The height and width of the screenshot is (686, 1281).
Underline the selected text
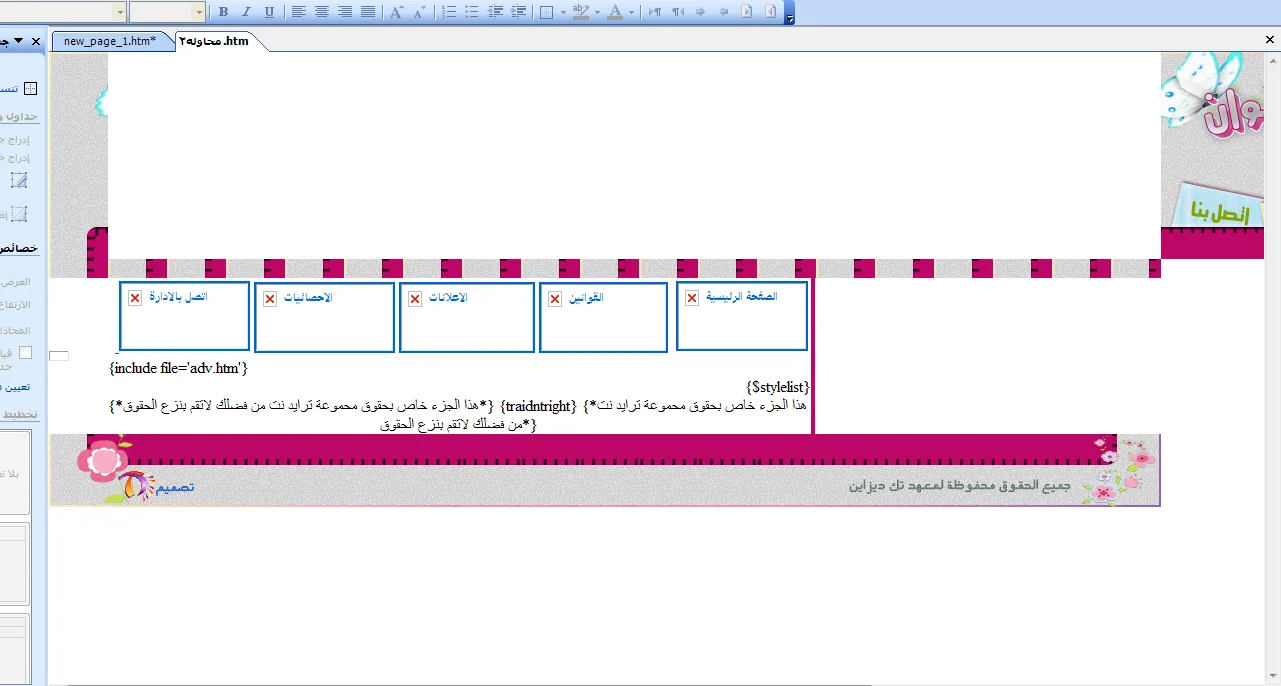pos(269,12)
